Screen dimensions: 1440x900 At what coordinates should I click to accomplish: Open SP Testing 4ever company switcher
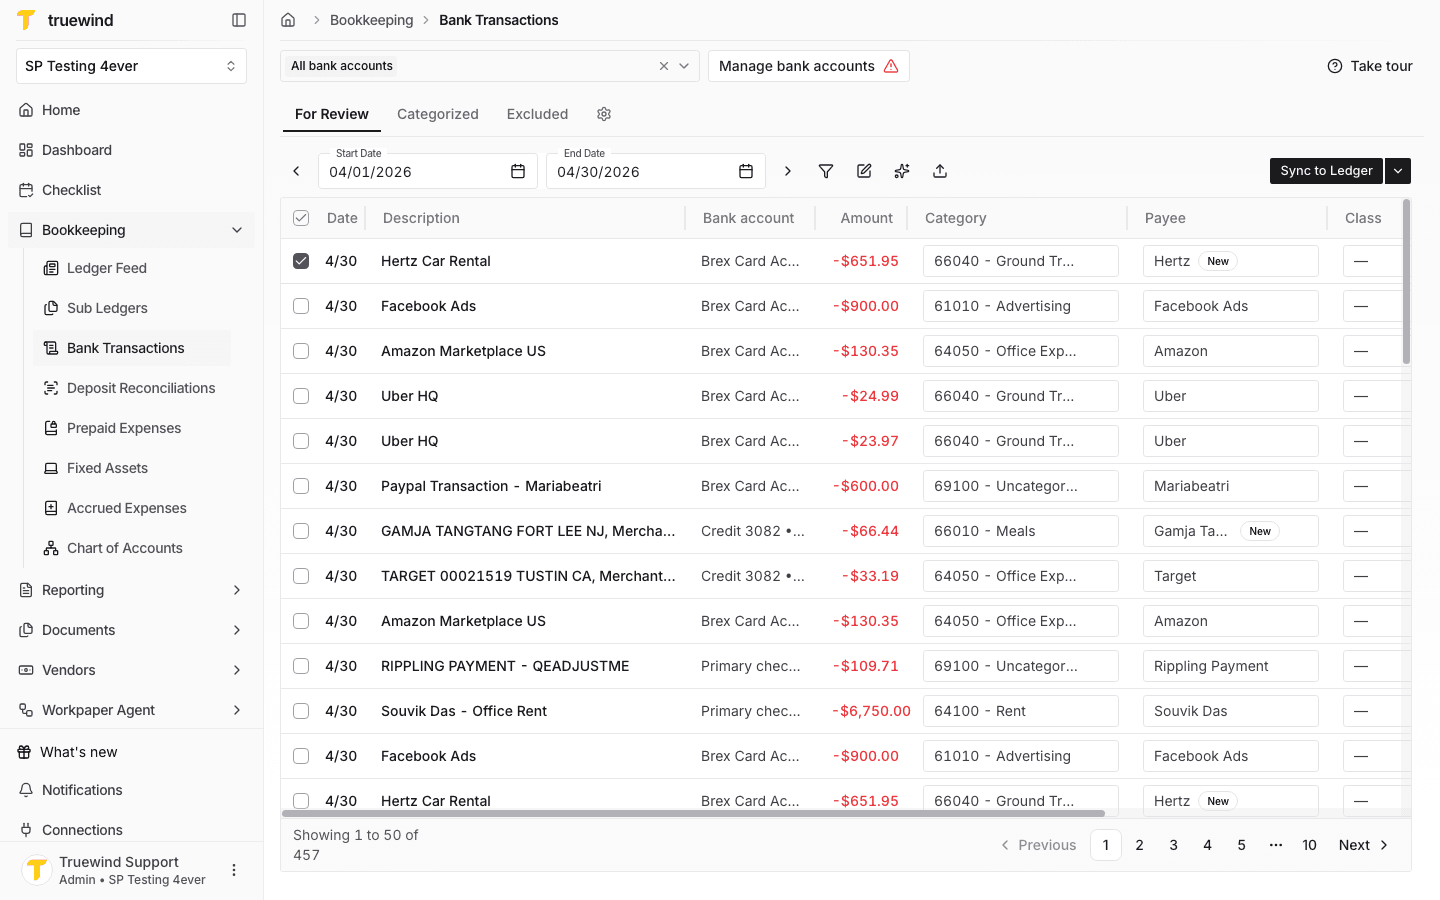(x=131, y=66)
